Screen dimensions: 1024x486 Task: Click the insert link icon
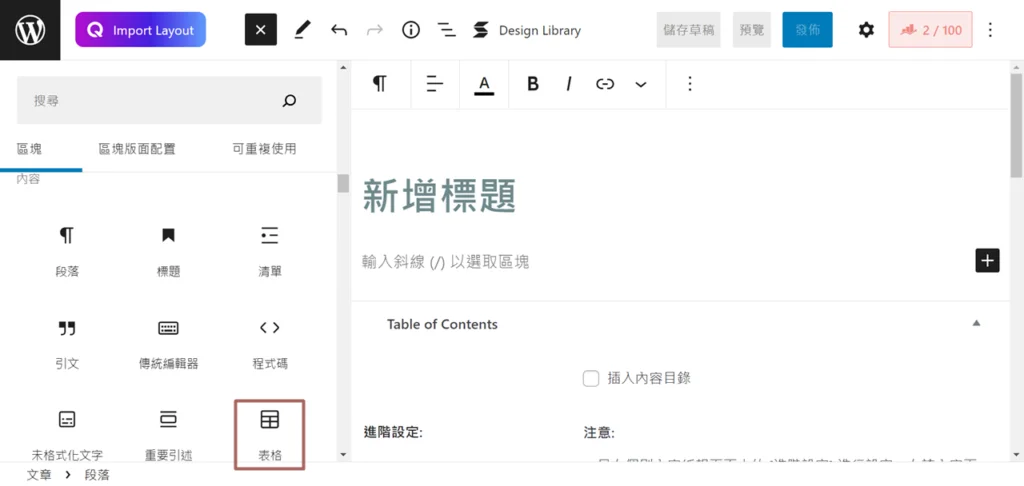click(605, 84)
